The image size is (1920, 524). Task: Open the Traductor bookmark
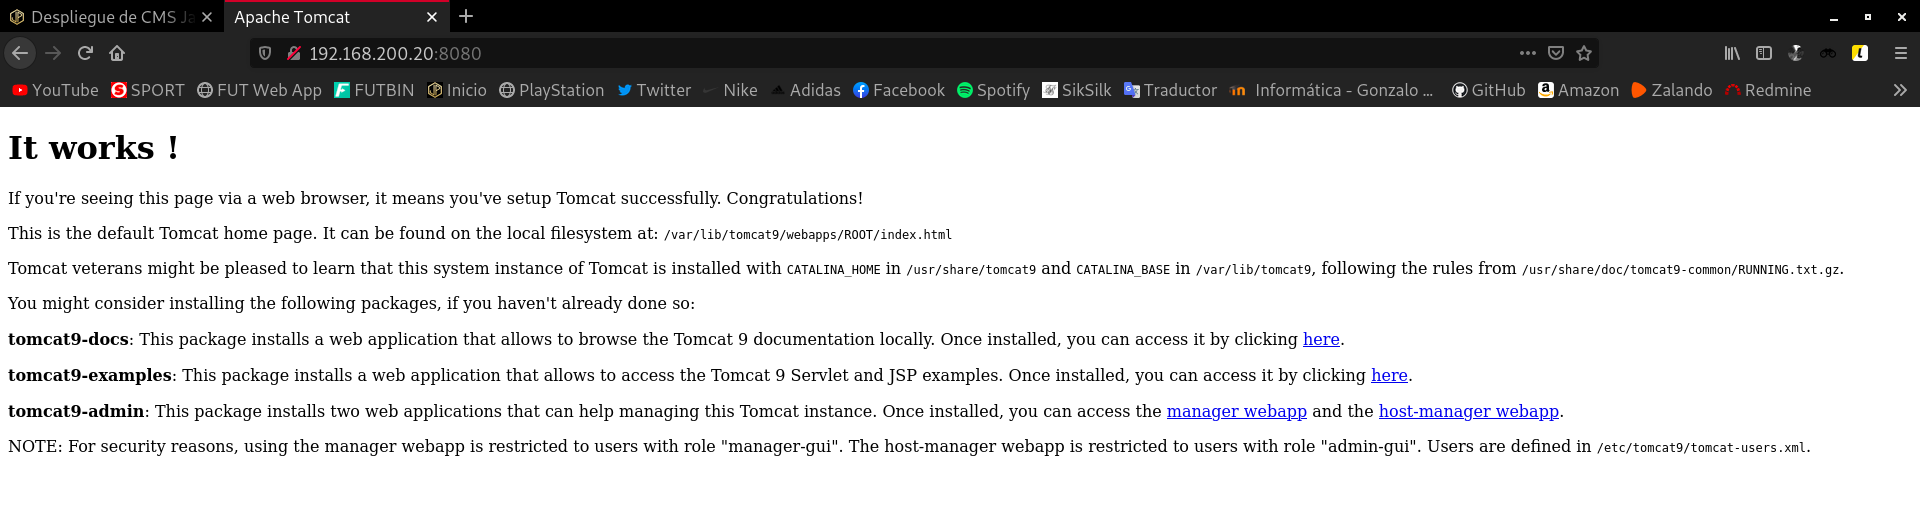(x=1170, y=90)
